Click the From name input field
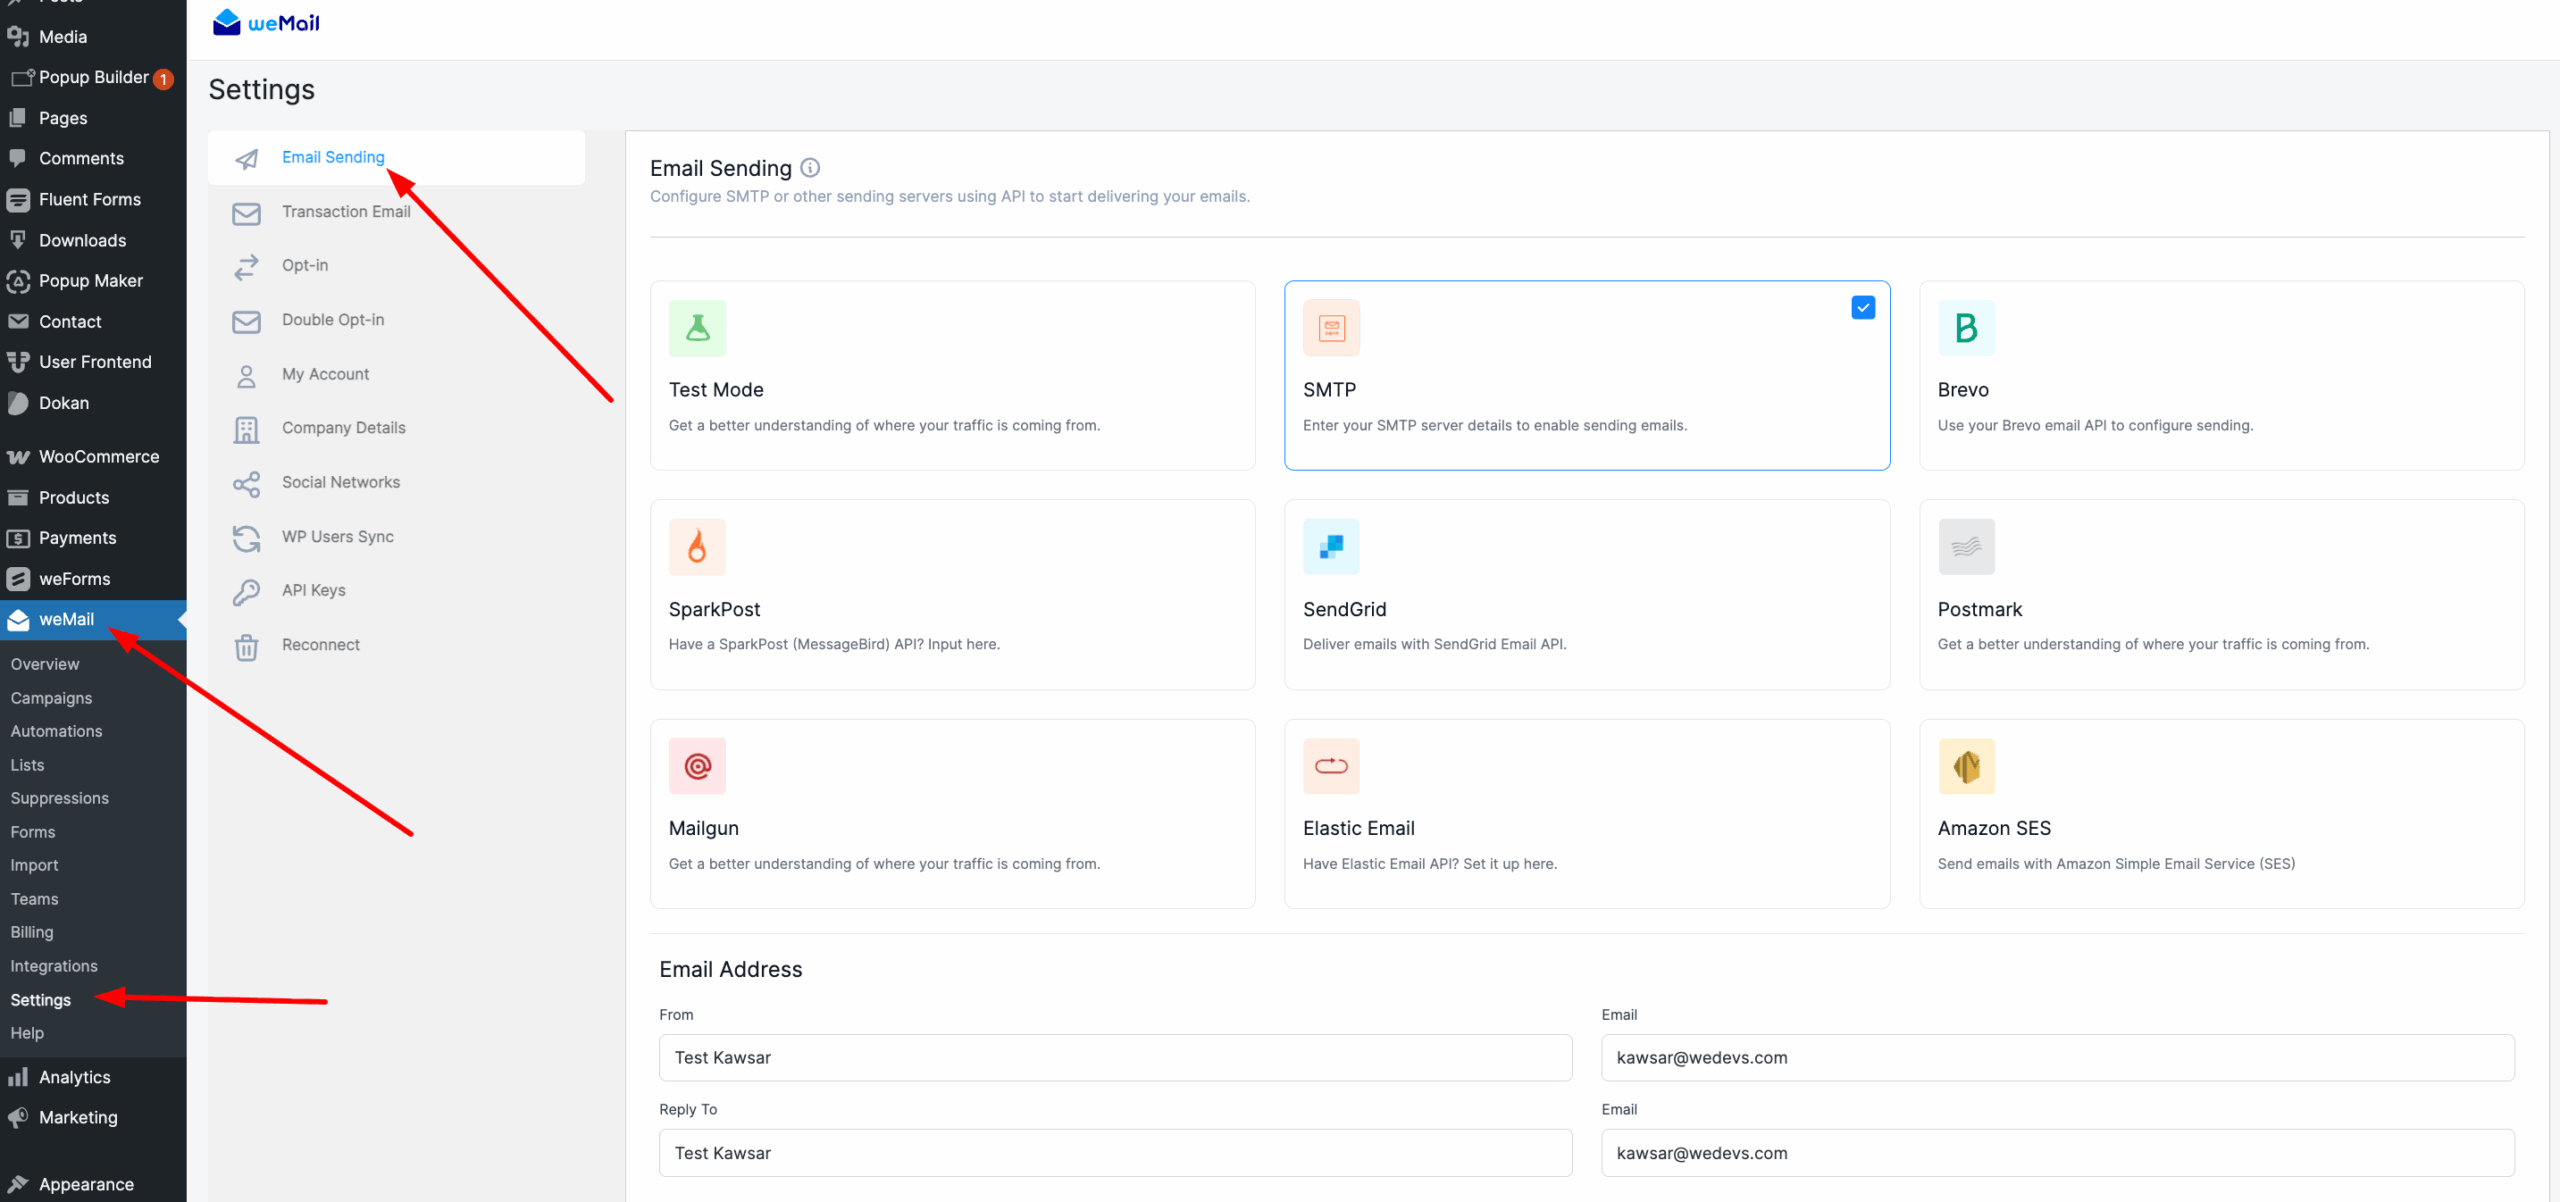The height and width of the screenshot is (1202, 2560). click(1114, 1058)
